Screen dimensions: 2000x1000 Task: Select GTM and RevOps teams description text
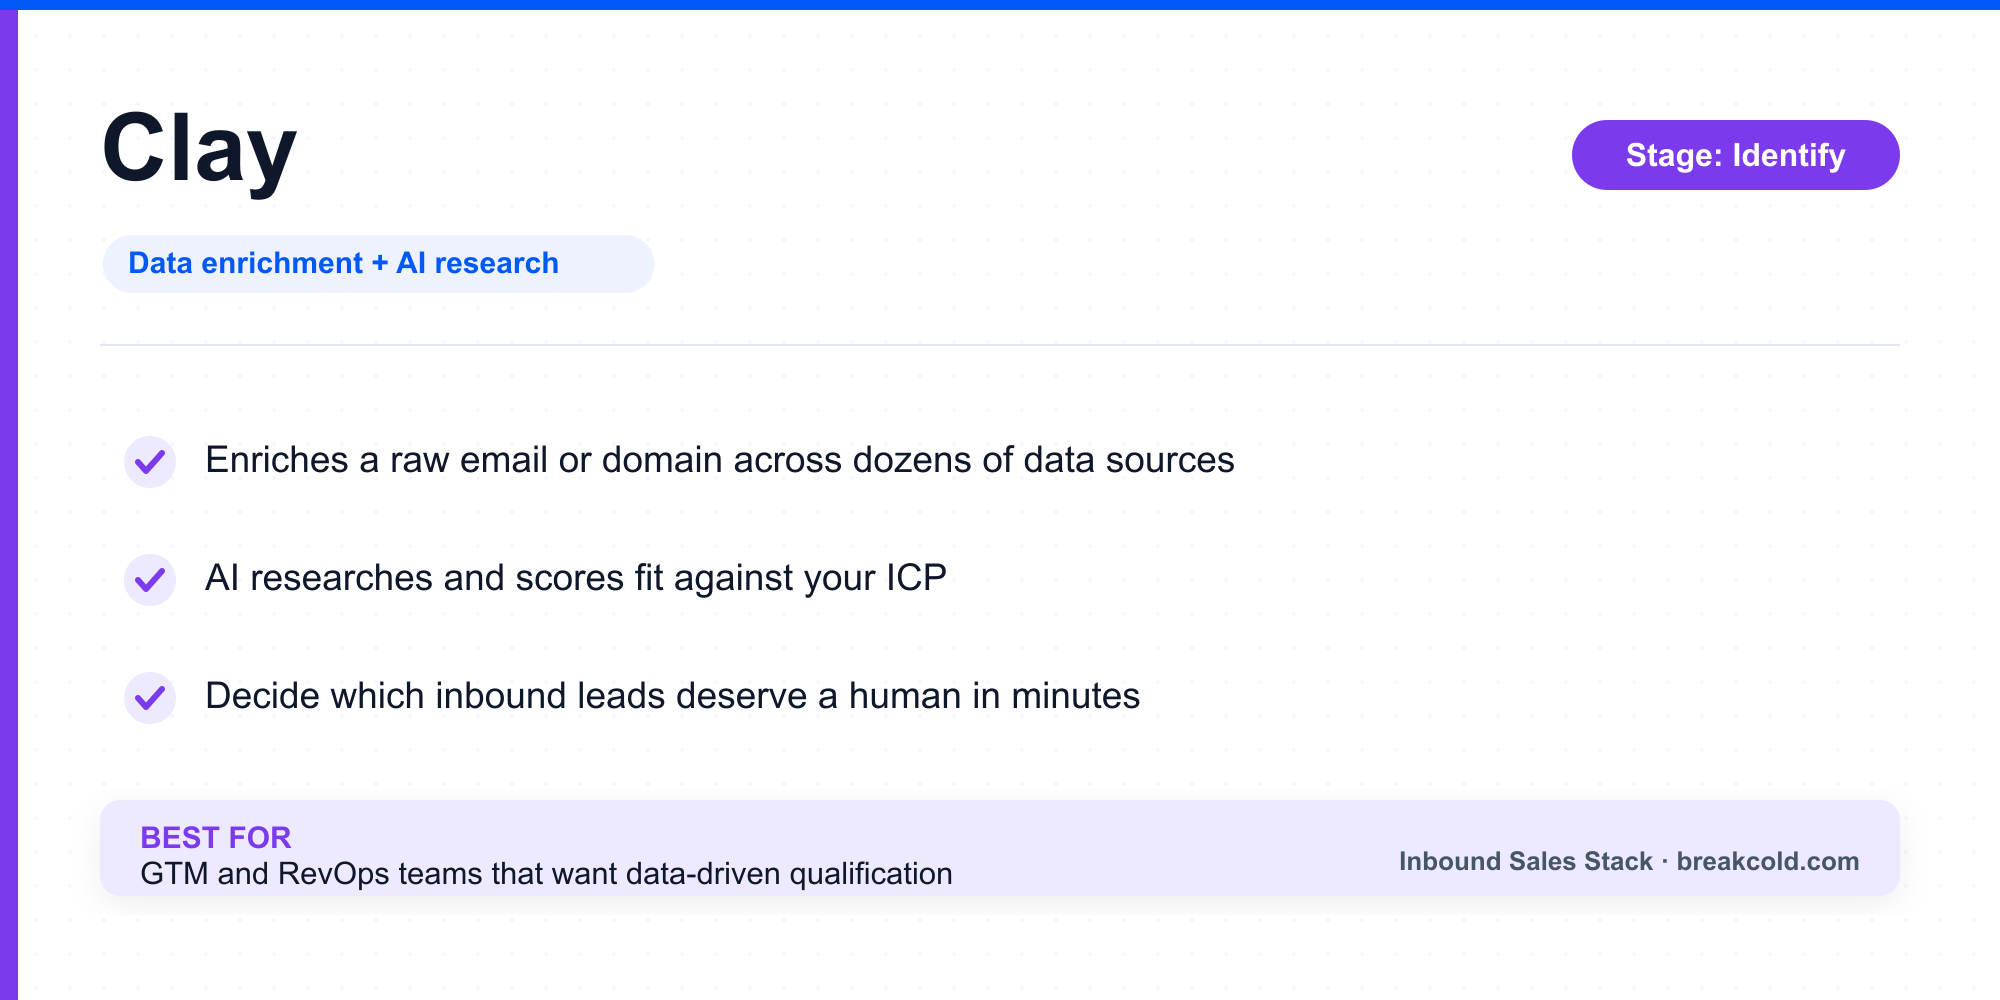546,873
